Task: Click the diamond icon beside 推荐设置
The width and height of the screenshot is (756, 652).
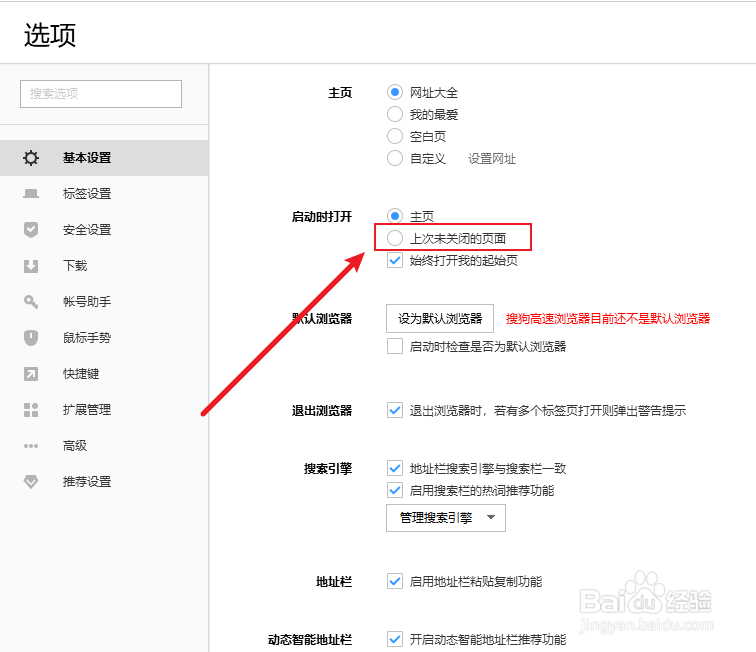Action: (31, 482)
